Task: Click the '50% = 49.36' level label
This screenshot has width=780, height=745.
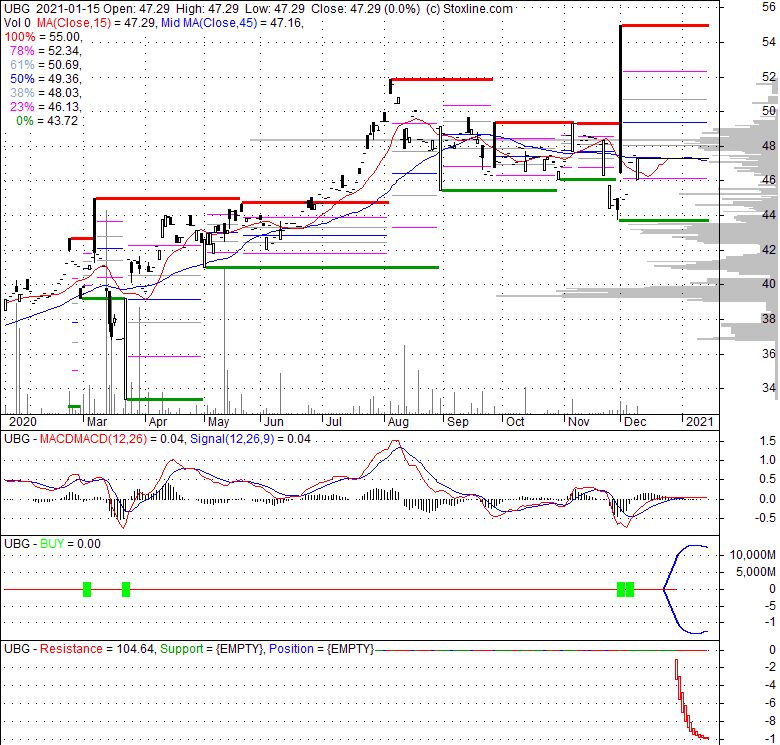Action: click(45, 79)
